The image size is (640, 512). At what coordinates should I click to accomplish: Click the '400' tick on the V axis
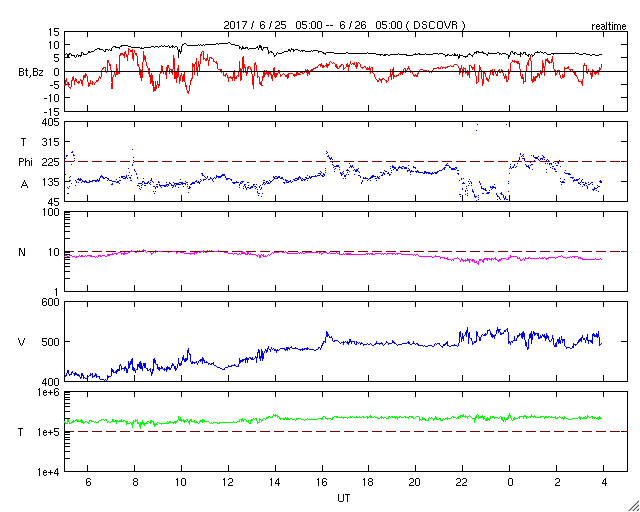(51, 381)
